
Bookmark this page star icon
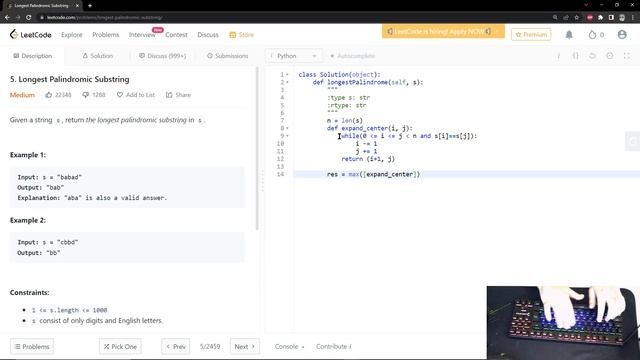pos(577,18)
